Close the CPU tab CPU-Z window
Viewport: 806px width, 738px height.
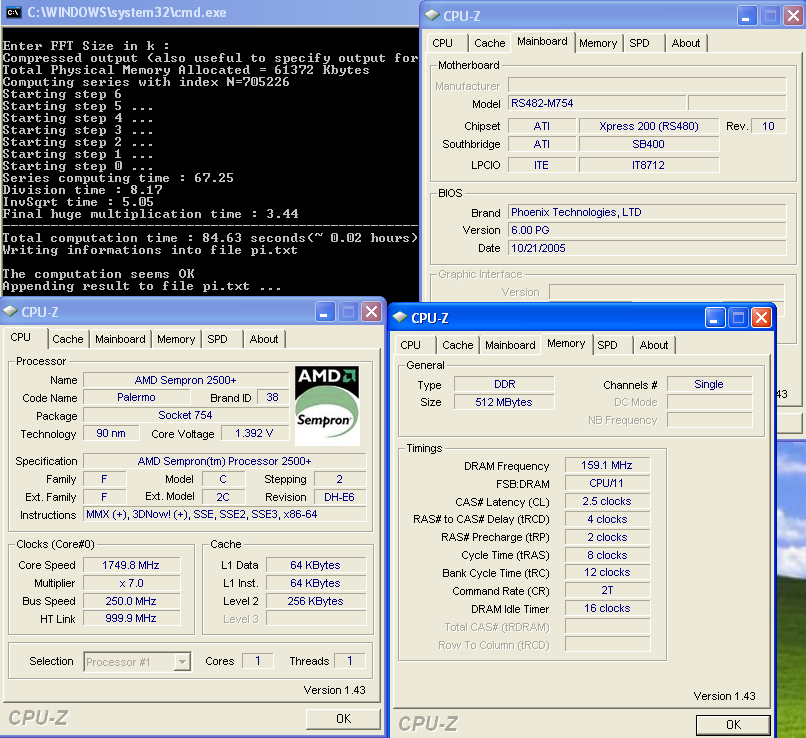tap(371, 312)
